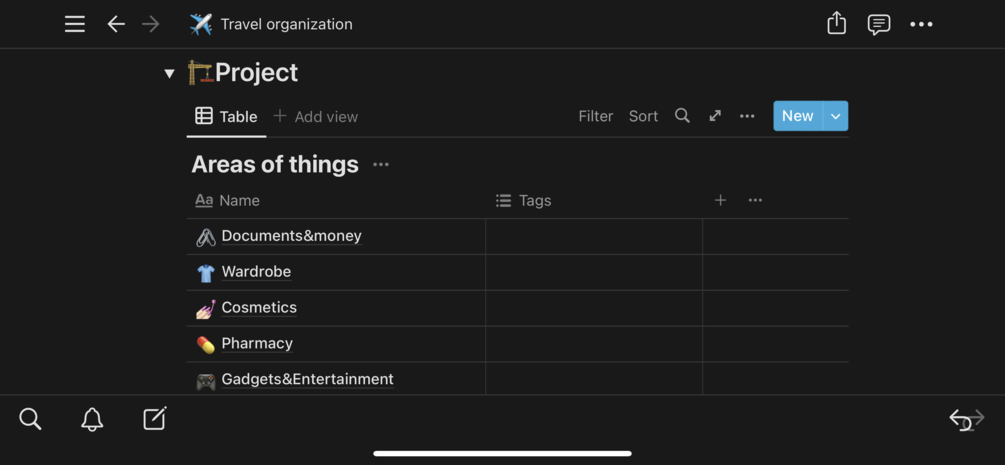The image size is (1005, 465).
Task: Open the Wardrobe row page
Action: [256, 272]
